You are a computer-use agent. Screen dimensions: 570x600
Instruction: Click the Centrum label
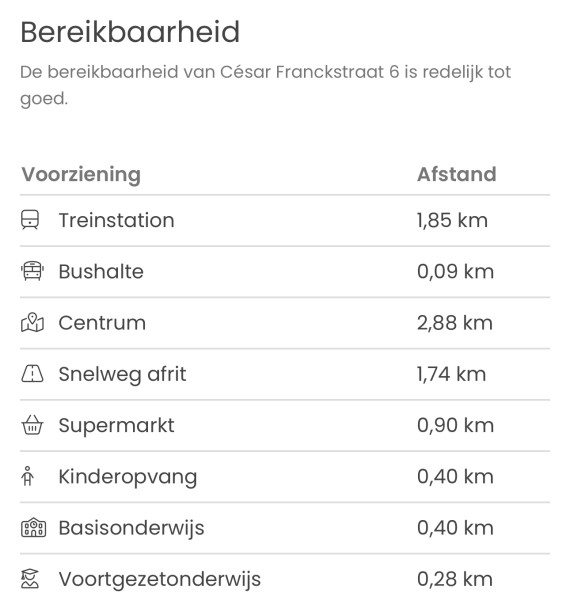tap(102, 323)
